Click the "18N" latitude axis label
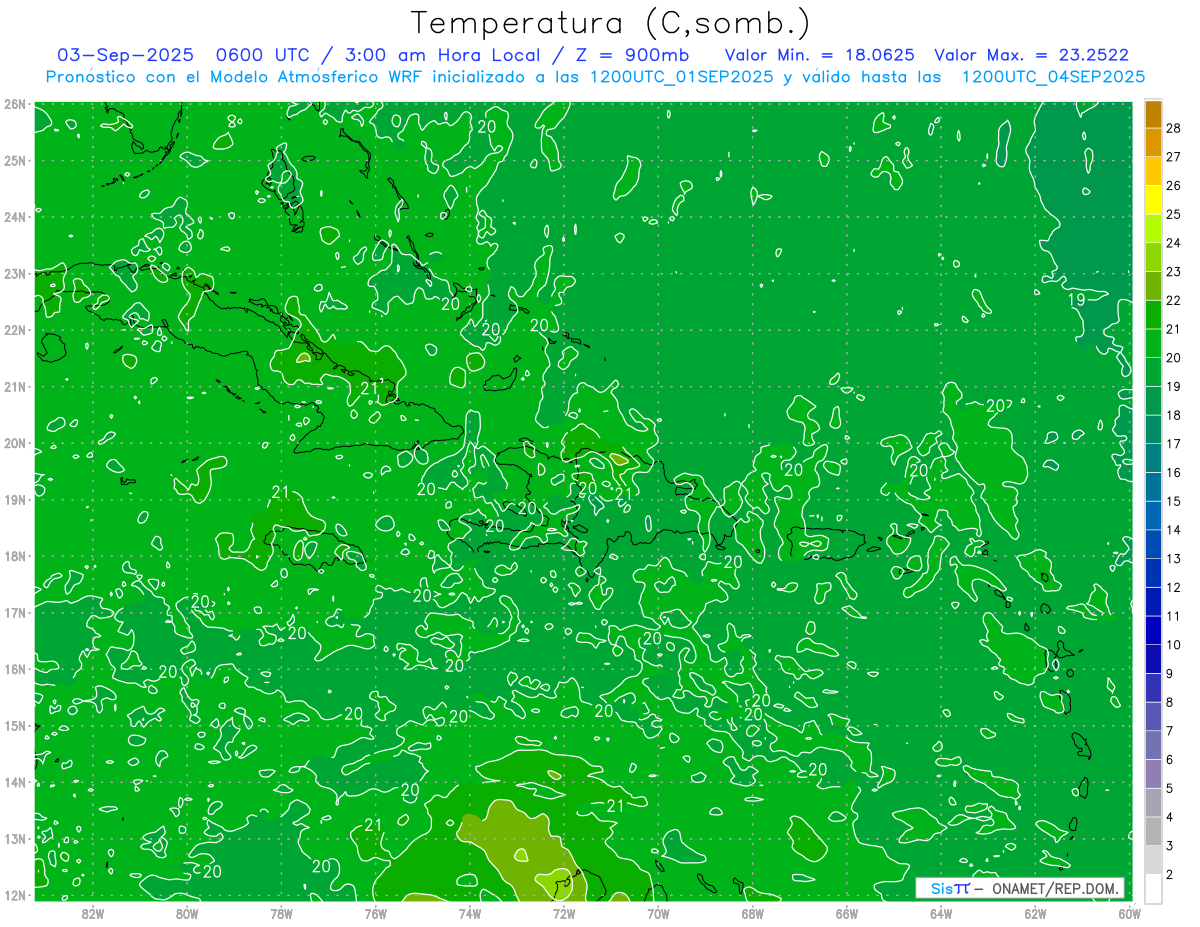The width and height of the screenshot is (1200, 927). [15, 556]
